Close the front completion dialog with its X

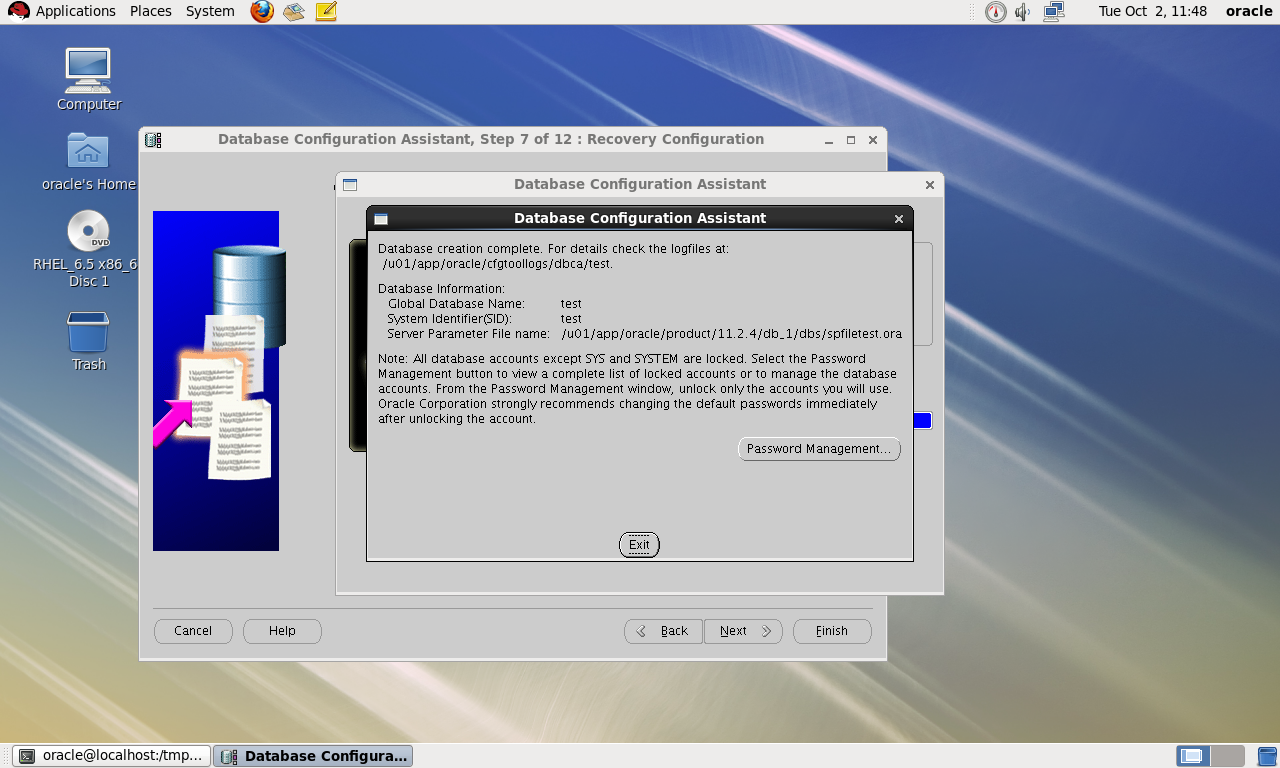coord(898,218)
